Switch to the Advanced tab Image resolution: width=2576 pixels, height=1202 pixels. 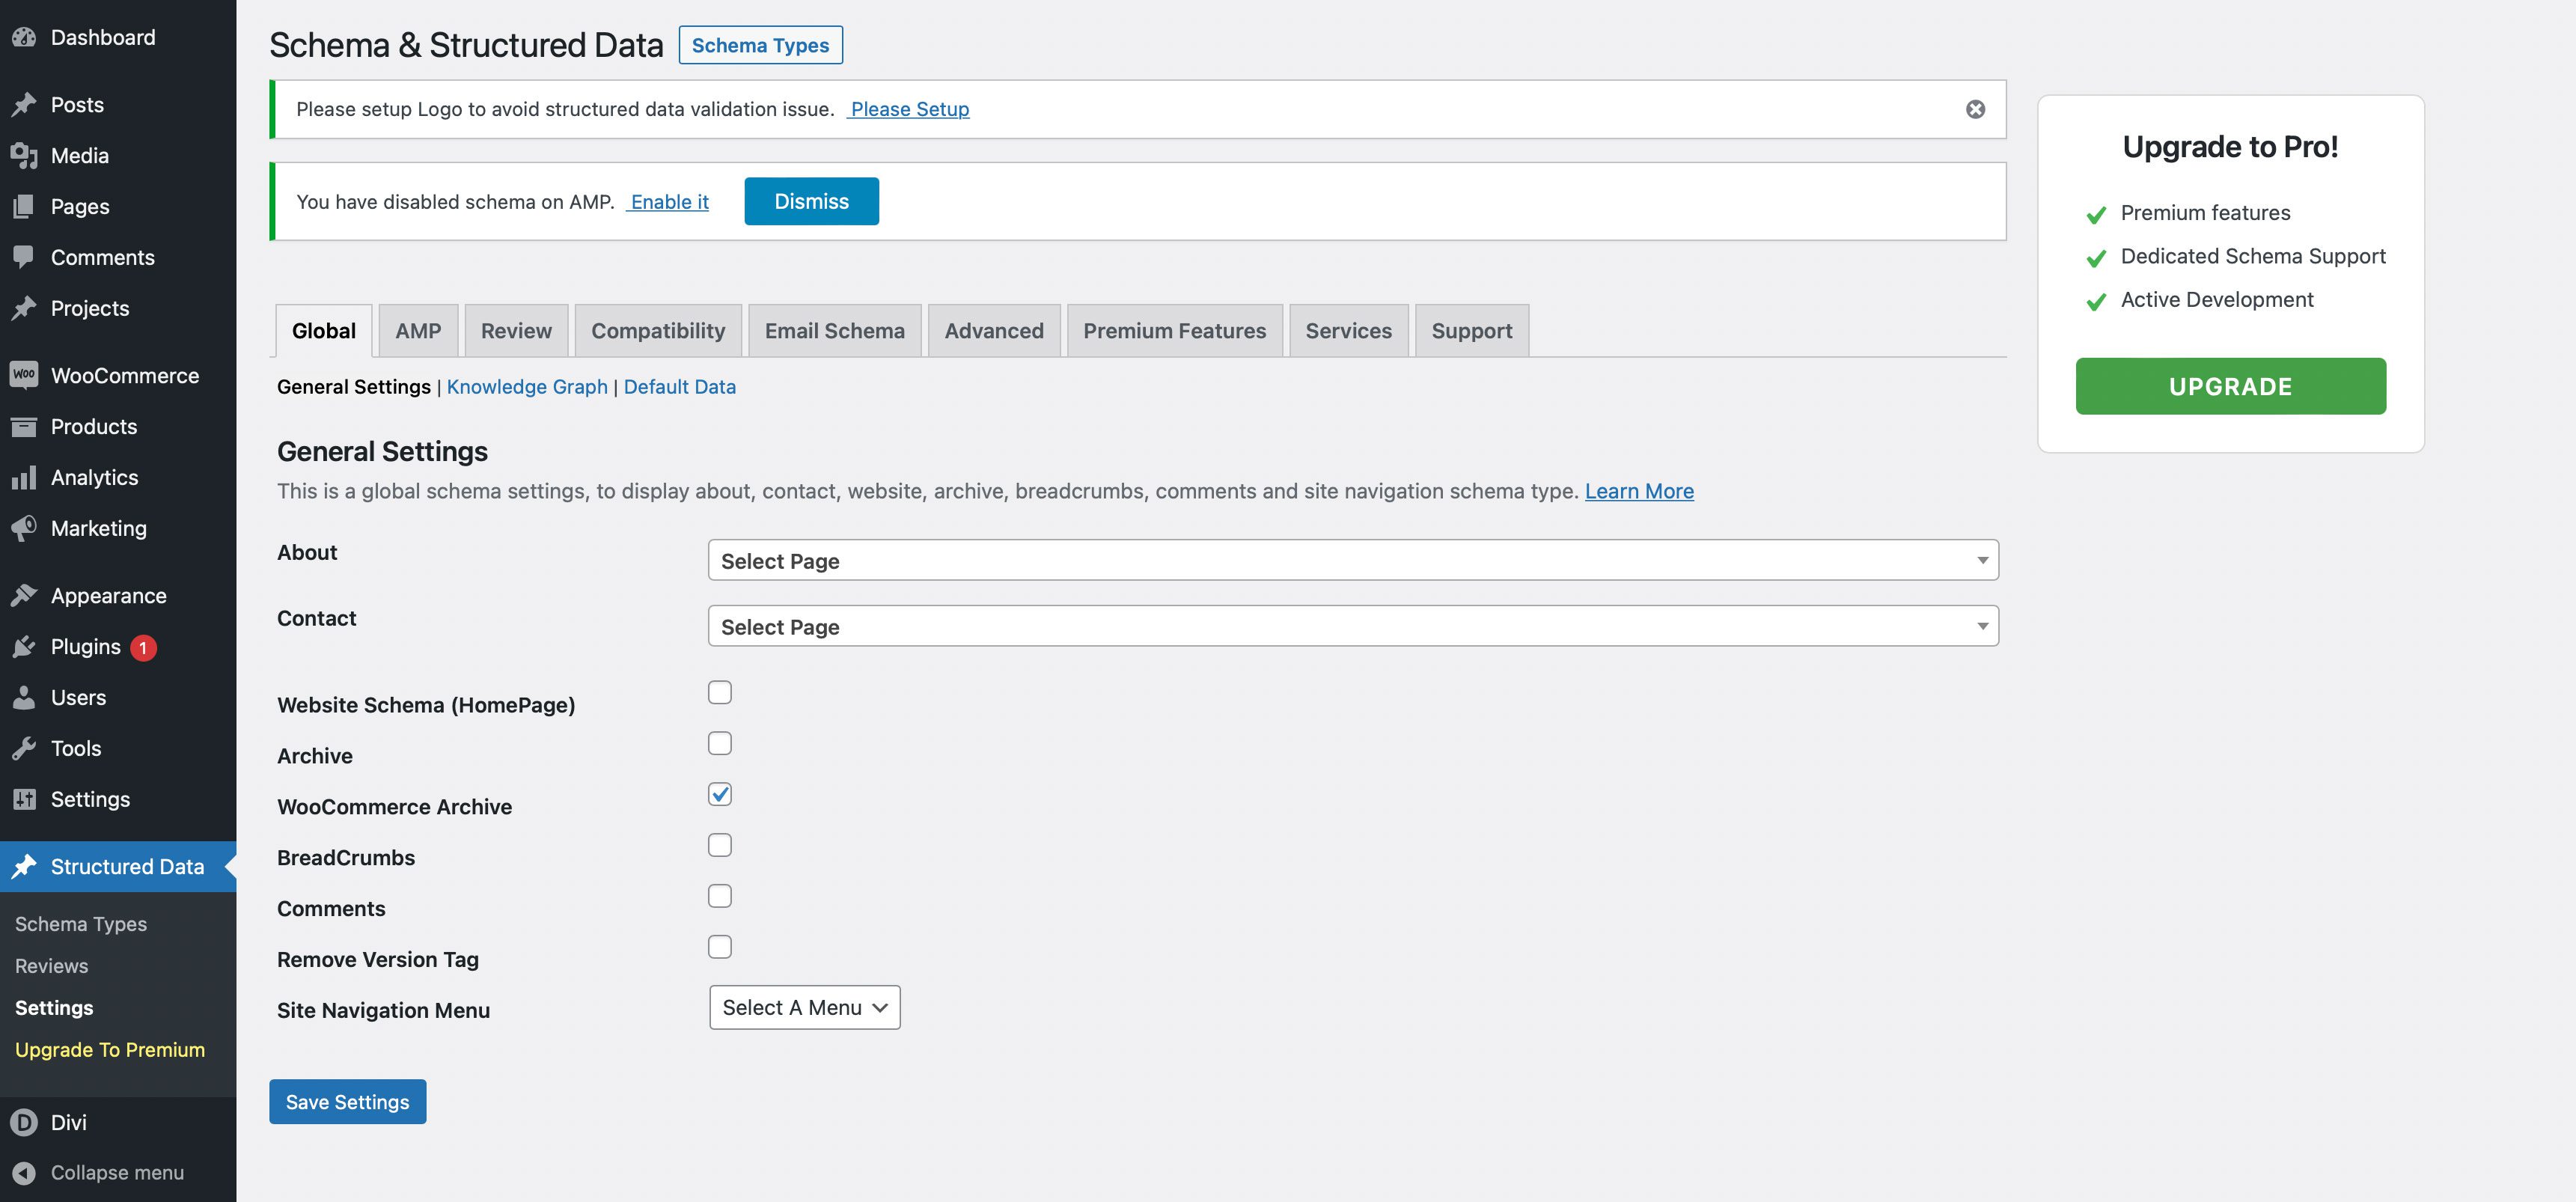[x=994, y=329]
